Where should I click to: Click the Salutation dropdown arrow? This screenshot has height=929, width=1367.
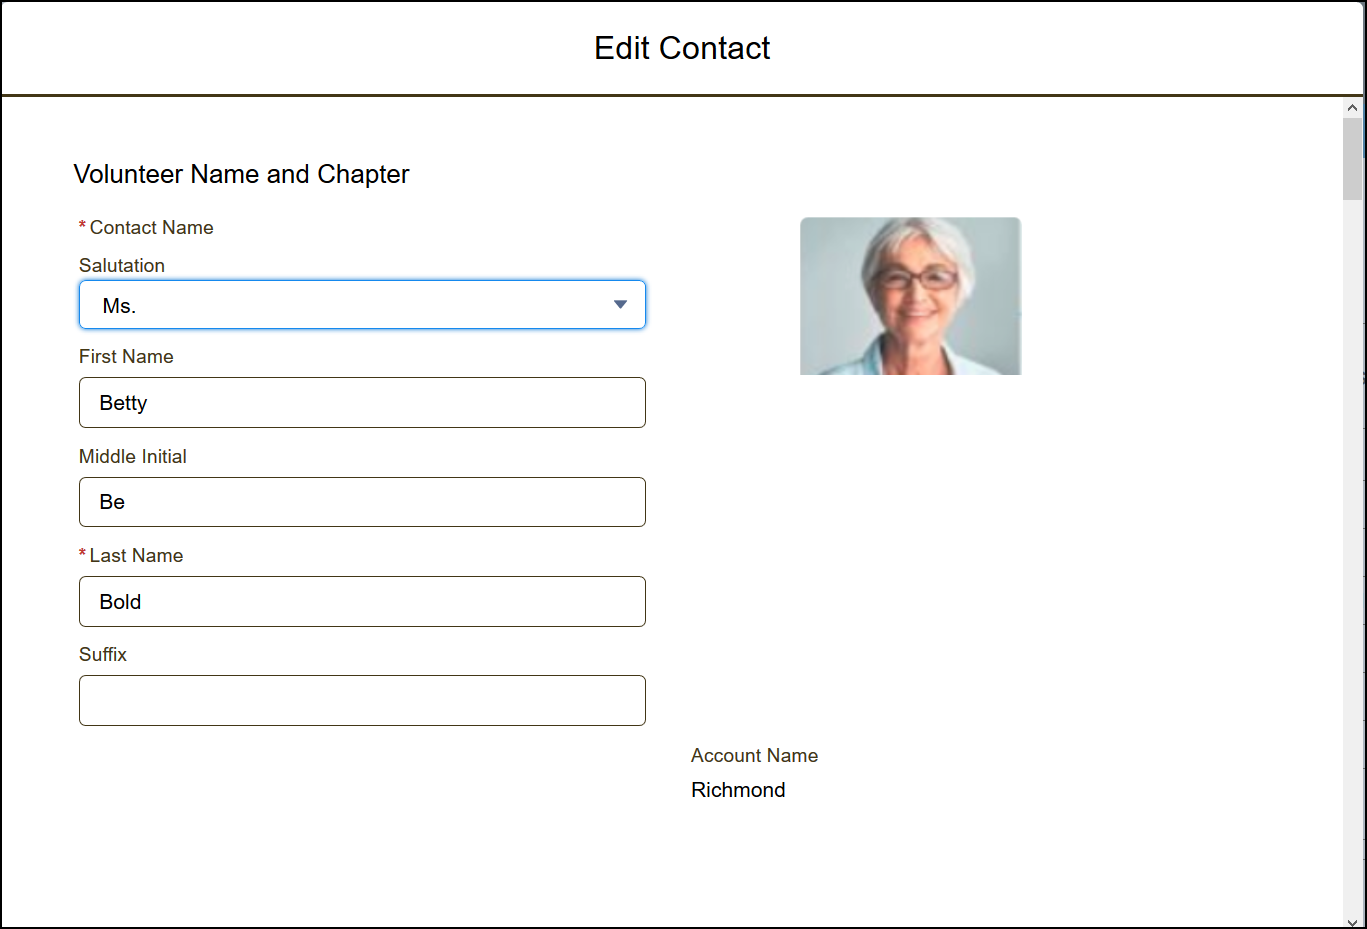tap(620, 305)
